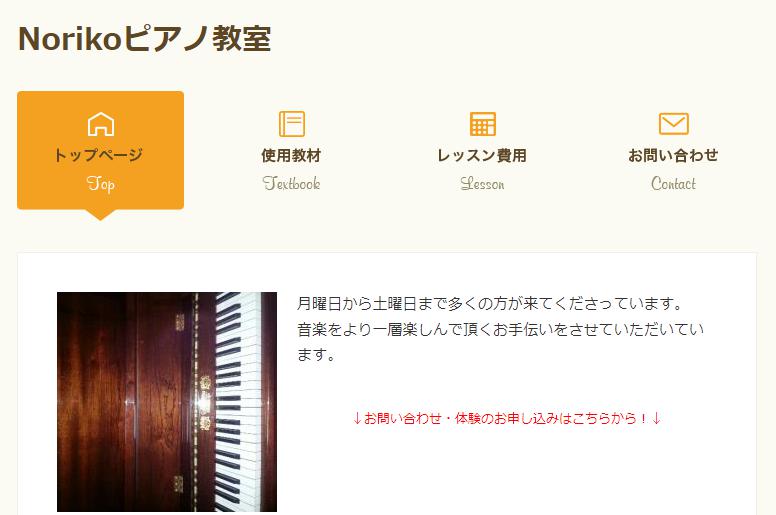Viewport: 776px width, 515px height.
Task: Click the cursive "Textbook" subtitle
Action: pos(291,184)
